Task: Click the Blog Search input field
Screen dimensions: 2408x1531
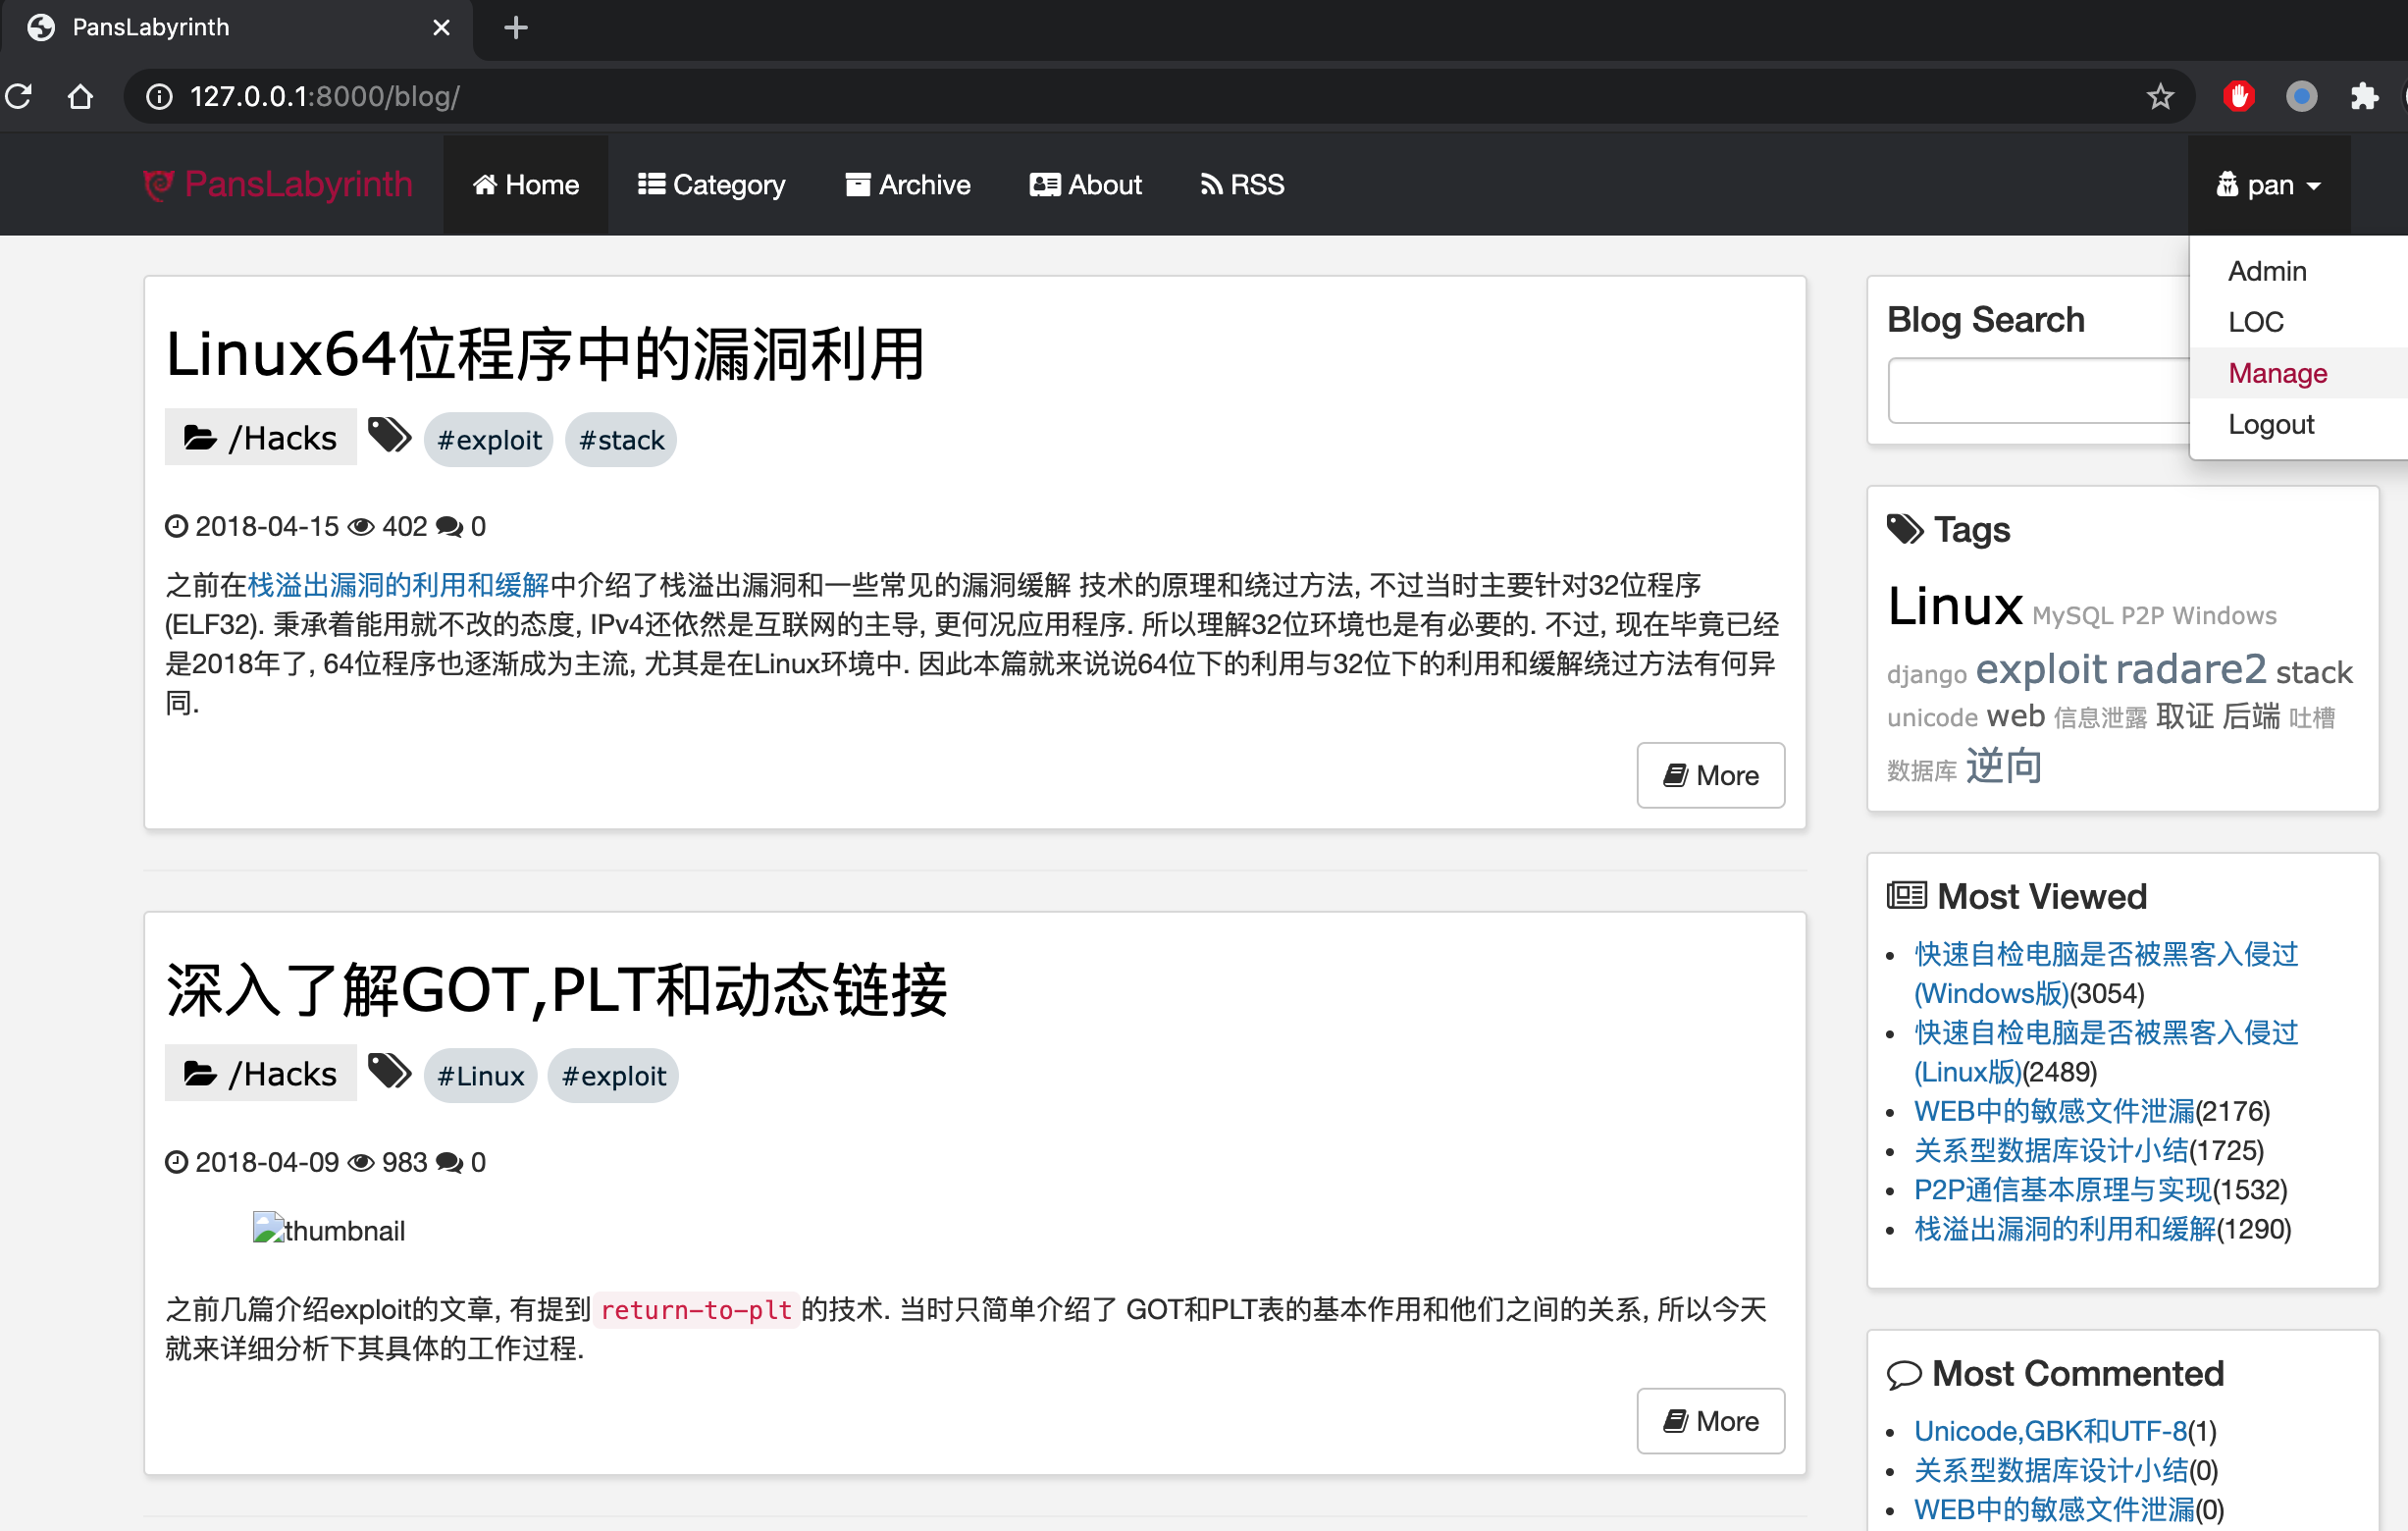Action: [2038, 390]
